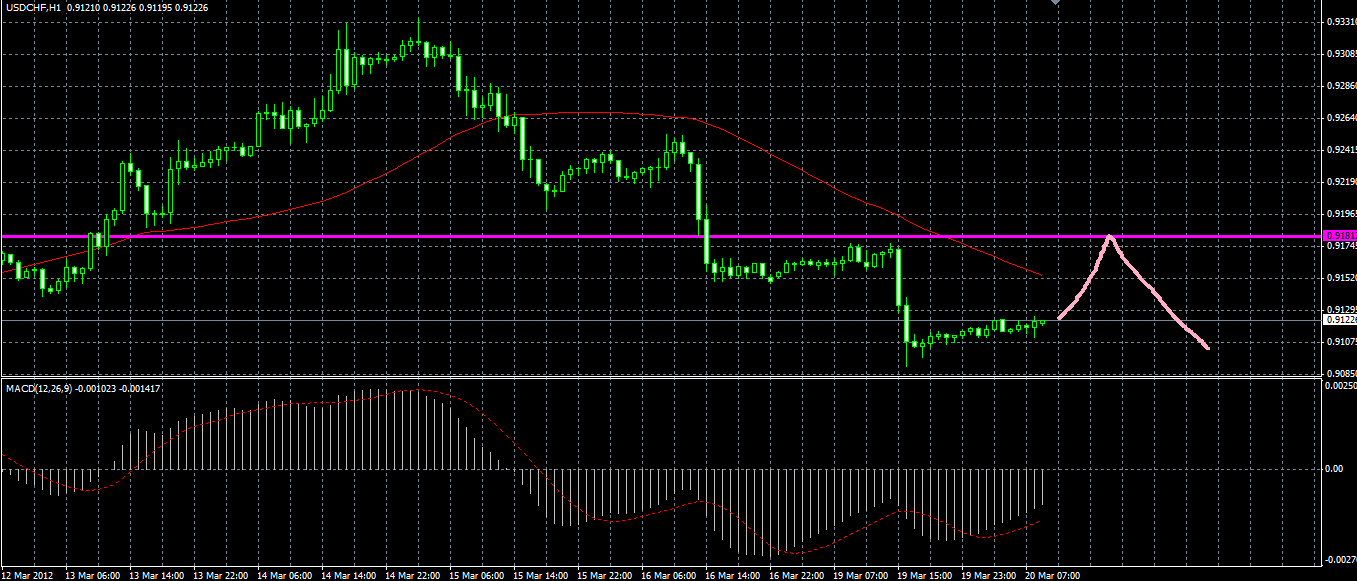Click the large bearish candle near 19 Mar 15:00
The image size is (1357, 581).
pos(899,278)
